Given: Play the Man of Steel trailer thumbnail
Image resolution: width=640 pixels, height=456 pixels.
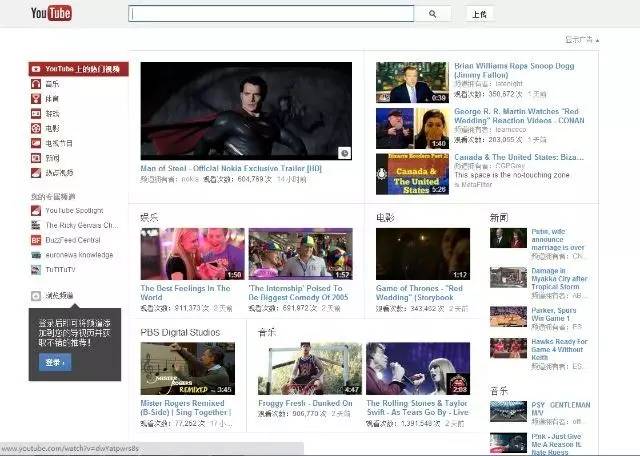Looking at the screenshot, I should point(246,111).
